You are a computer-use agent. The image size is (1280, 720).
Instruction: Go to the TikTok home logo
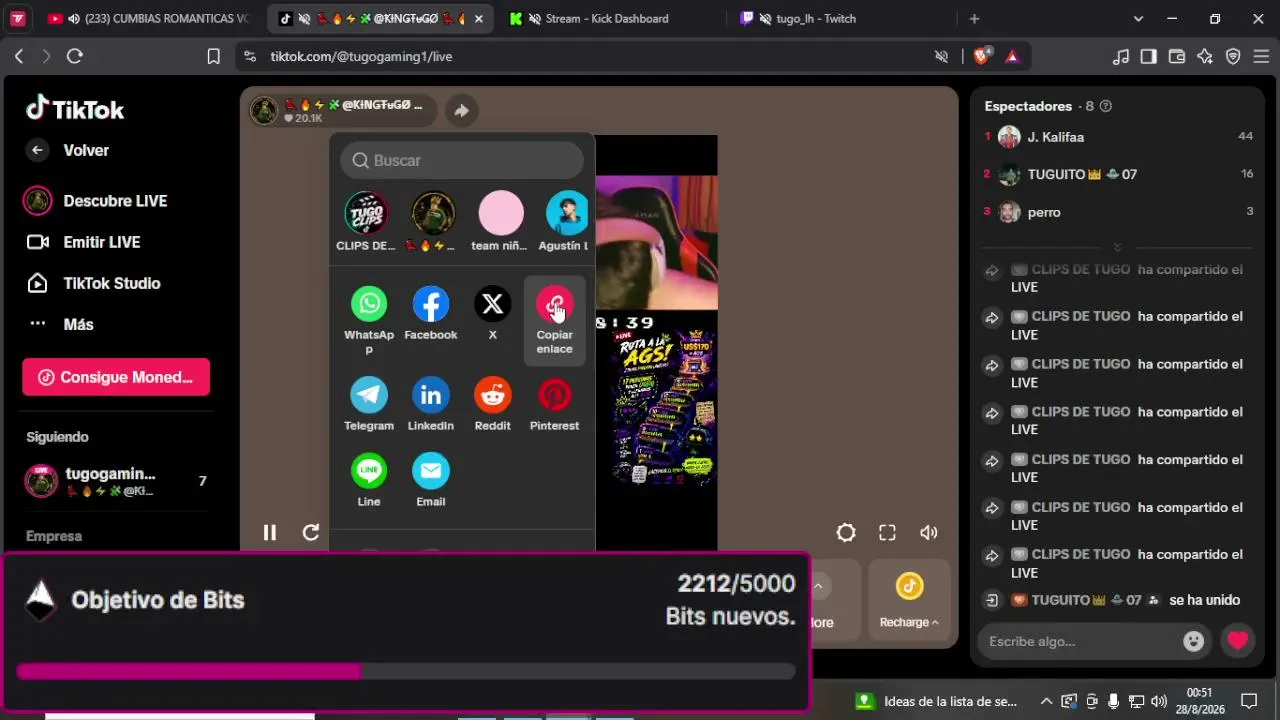pos(75,108)
